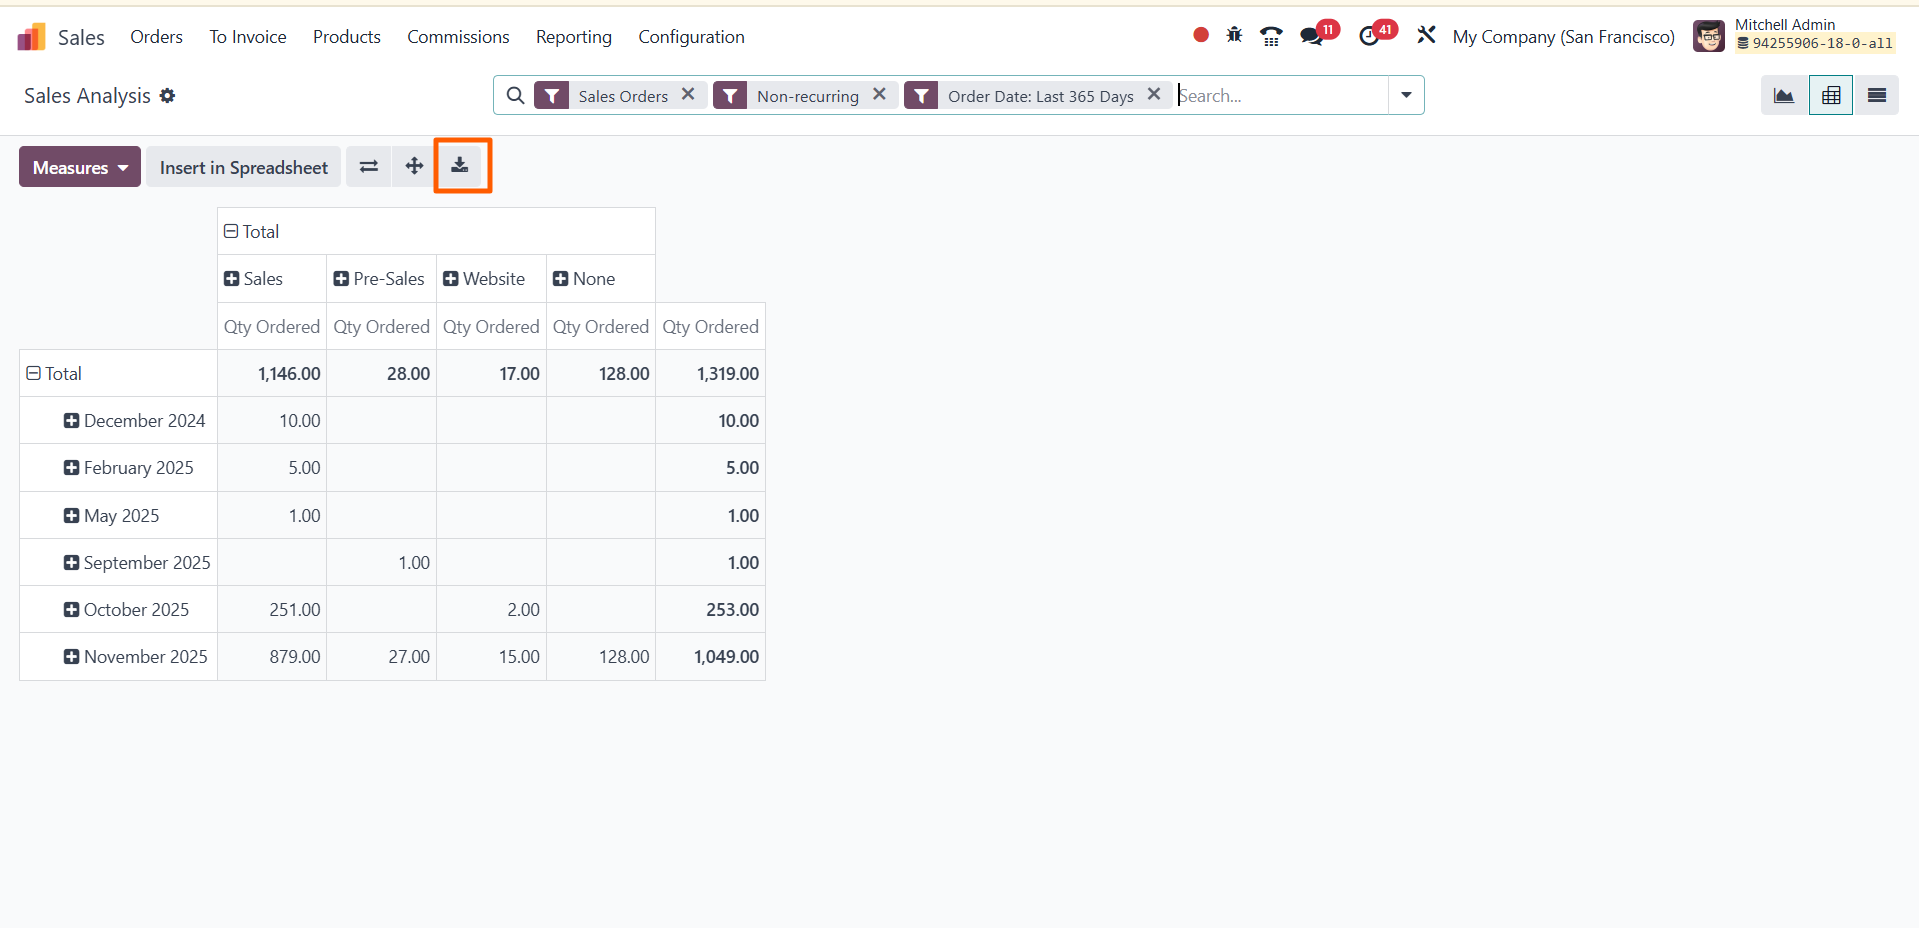
Task: Open the To Invoice menu
Action: [x=247, y=37]
